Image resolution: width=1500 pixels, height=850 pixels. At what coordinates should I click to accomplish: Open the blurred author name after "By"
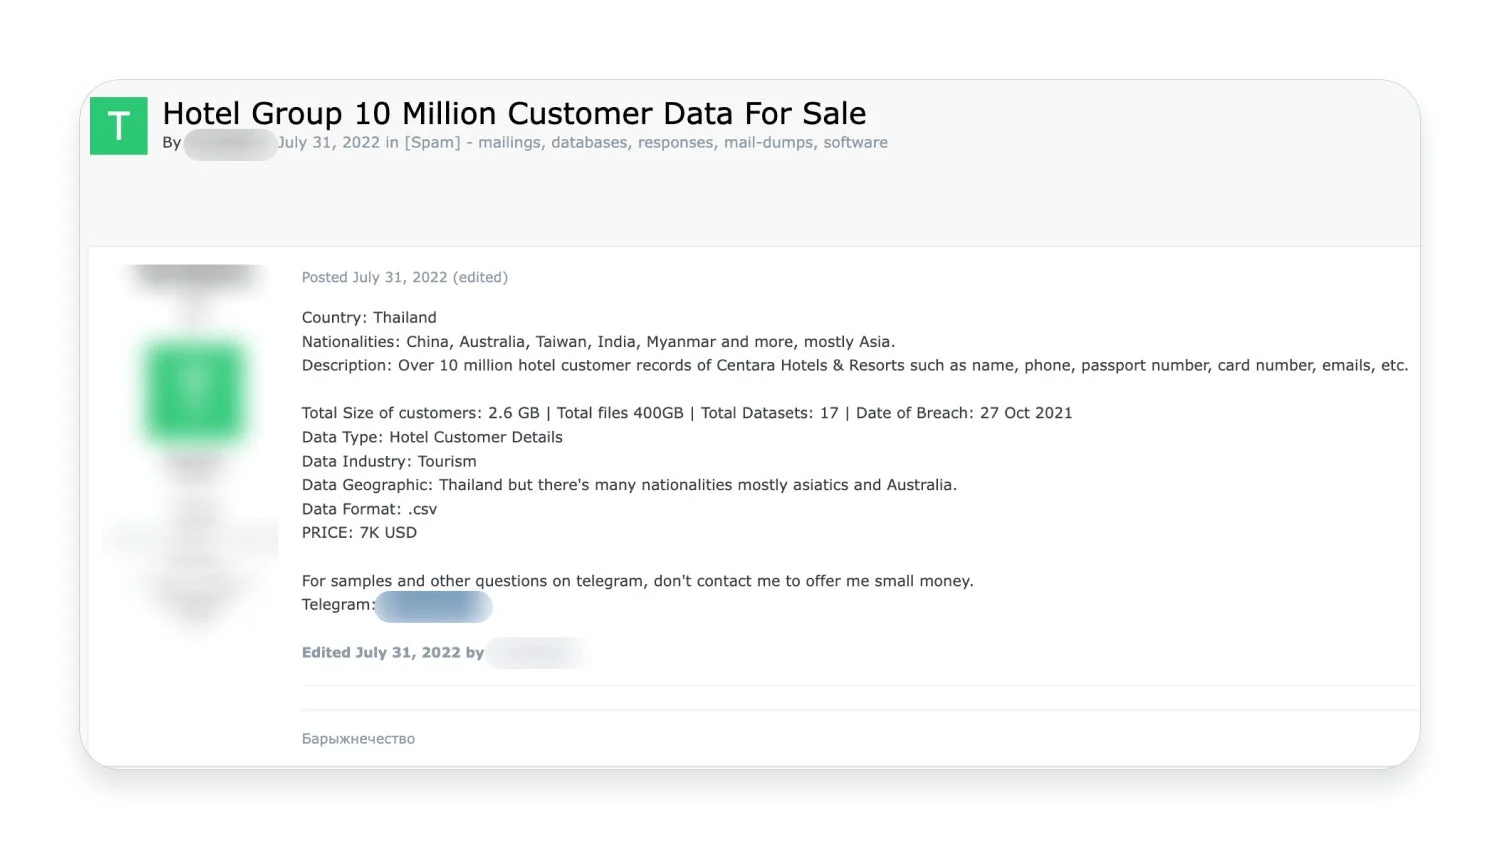[x=229, y=144]
